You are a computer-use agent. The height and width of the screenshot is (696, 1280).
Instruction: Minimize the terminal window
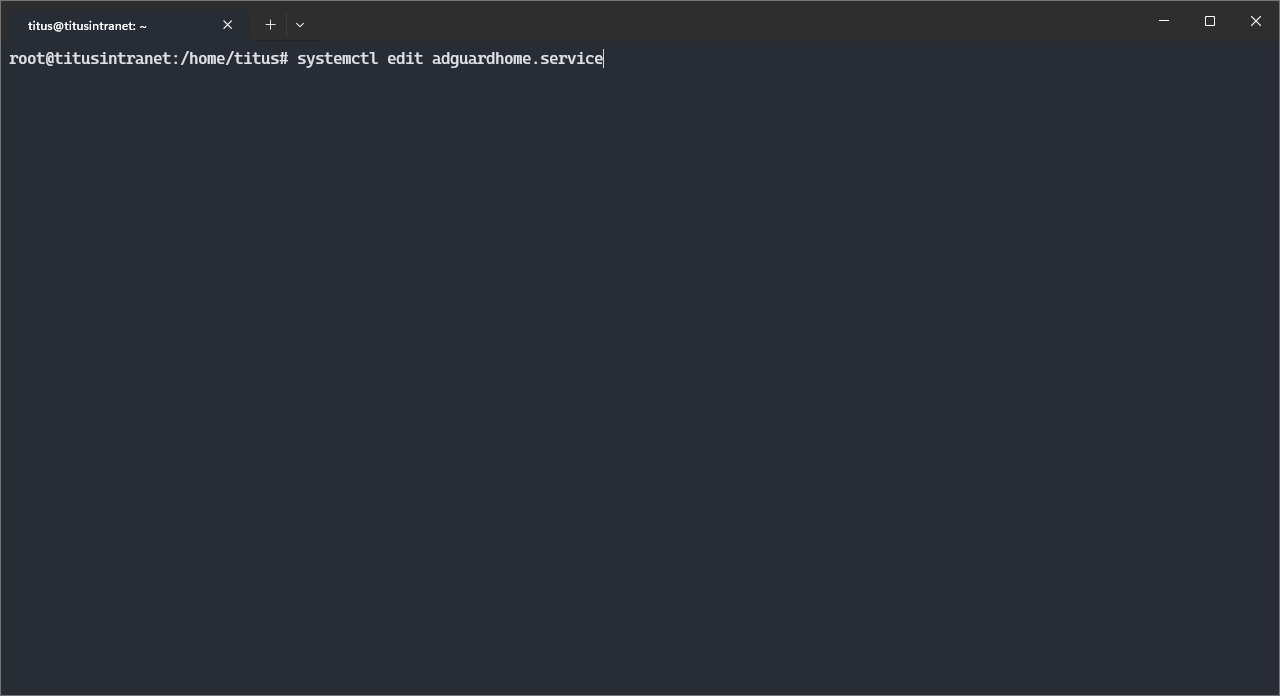(1164, 21)
